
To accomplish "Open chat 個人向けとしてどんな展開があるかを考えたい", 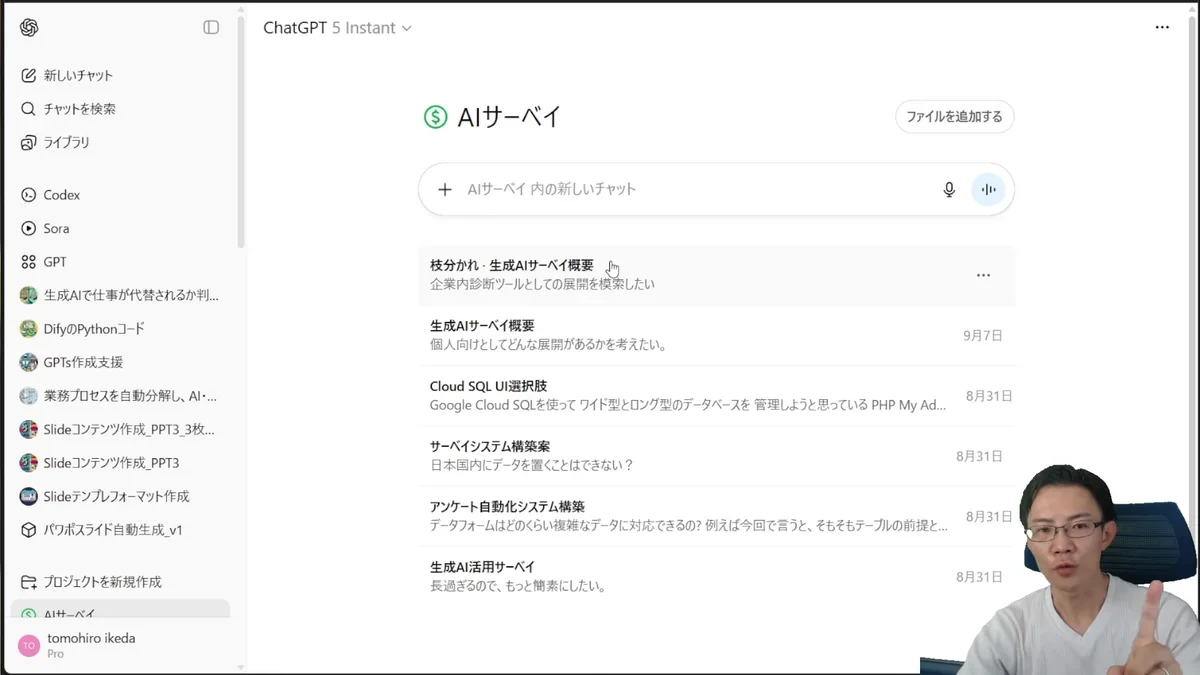I will 716,335.
